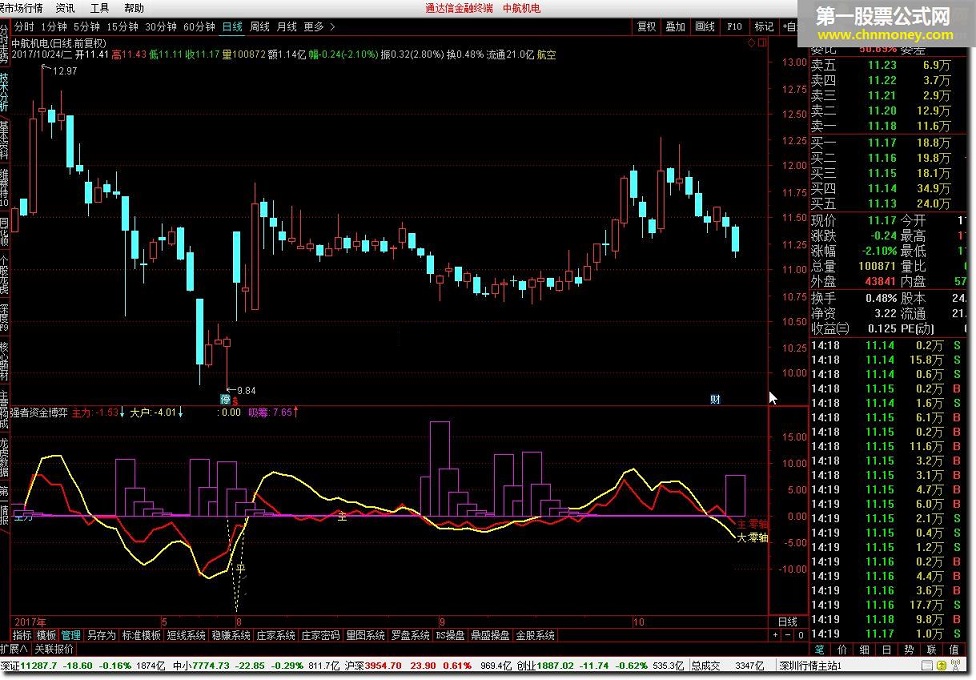The height and width of the screenshot is (680, 976).
Task: Switch chart to 60分钟 period
Action: click(199, 27)
